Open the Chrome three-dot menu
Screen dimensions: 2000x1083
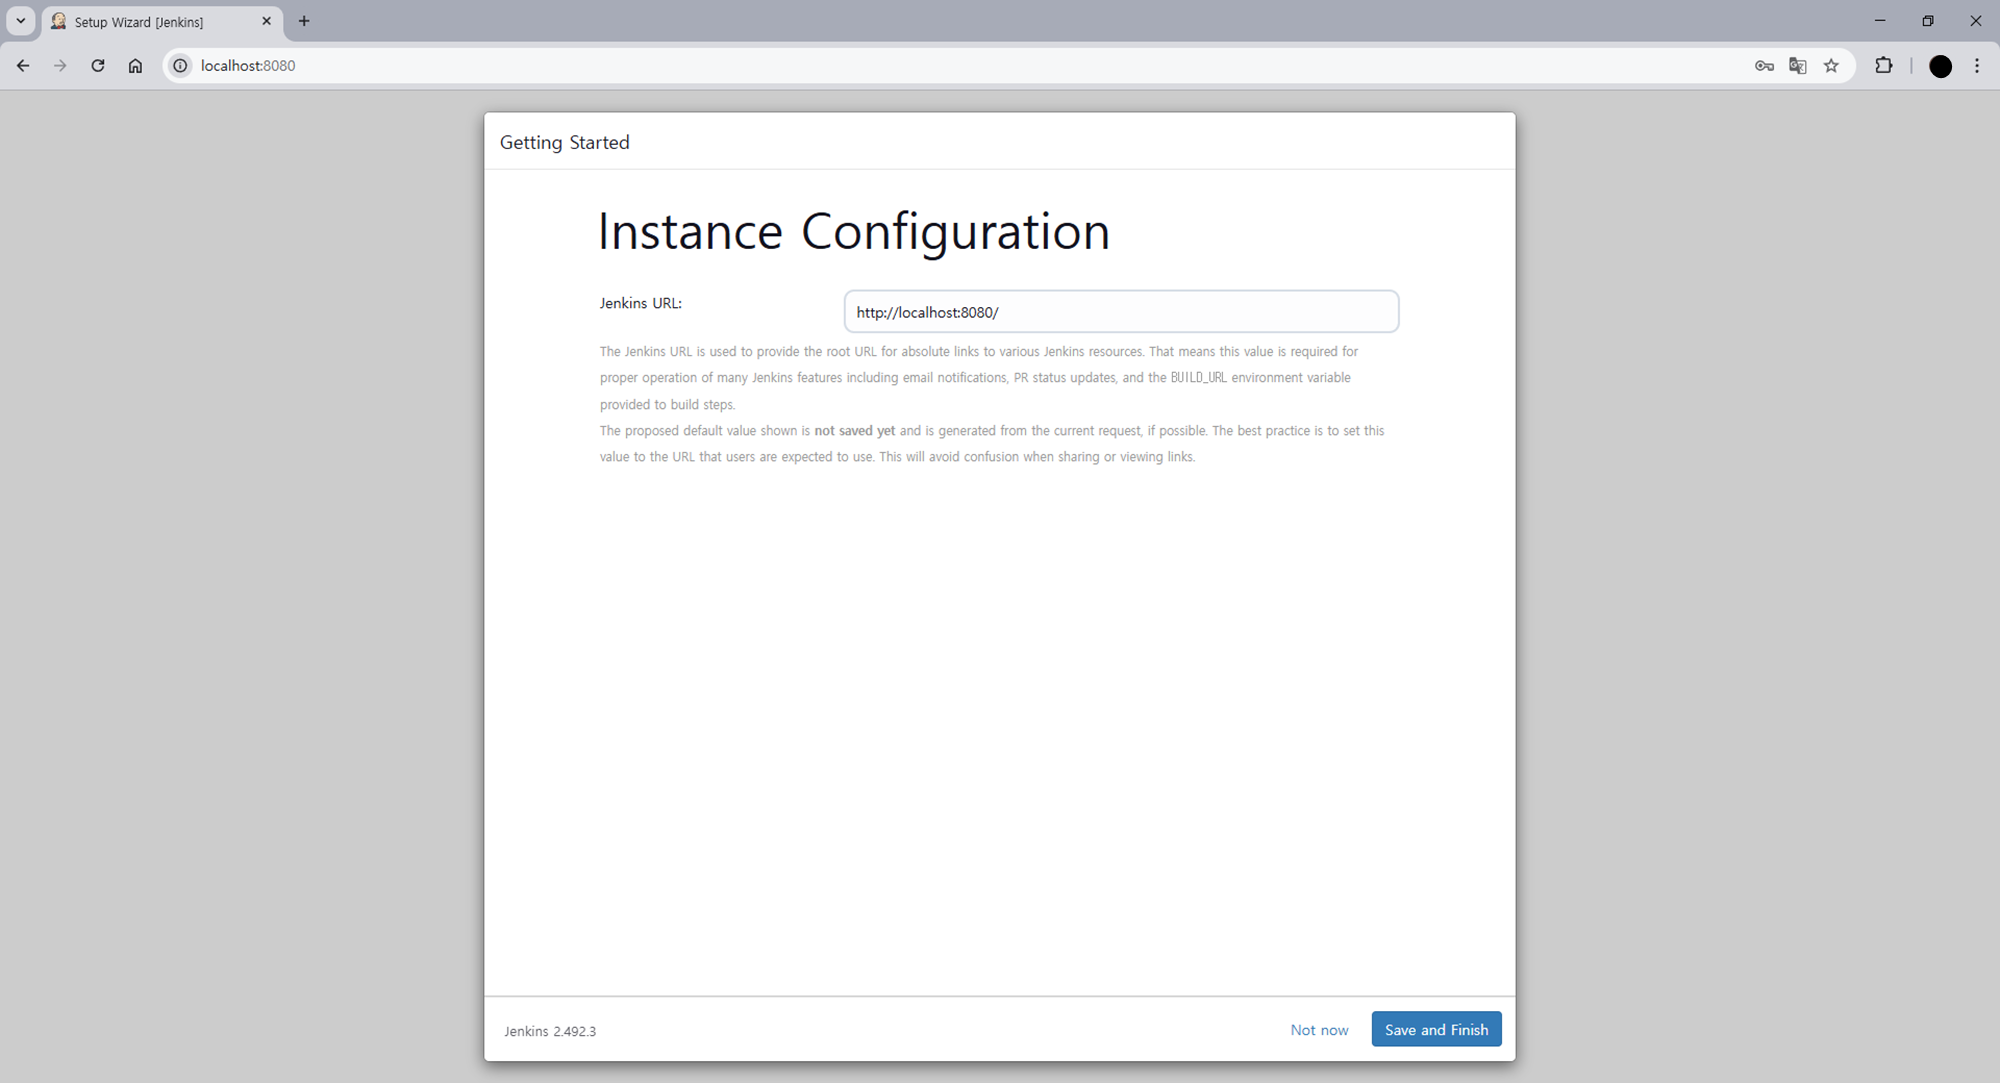(1977, 66)
